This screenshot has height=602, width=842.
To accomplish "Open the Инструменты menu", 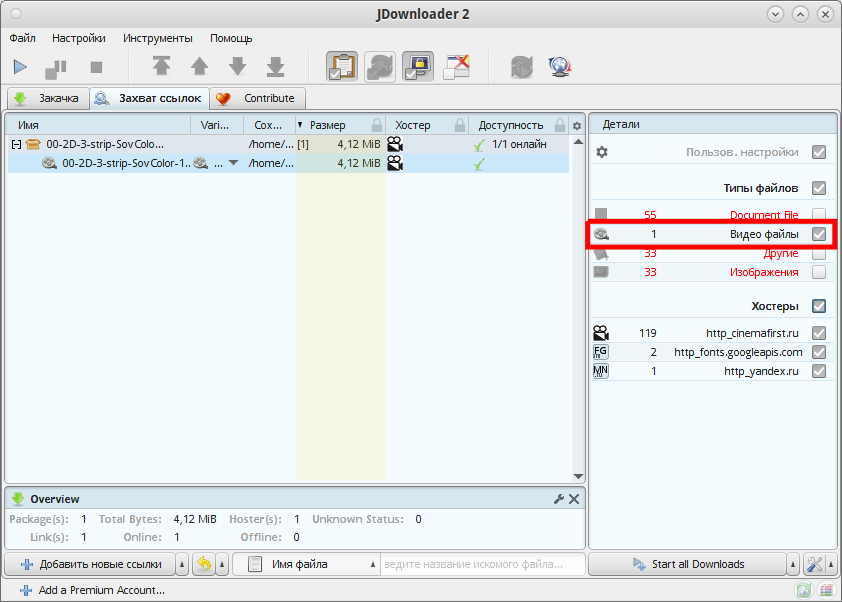I will (x=158, y=38).
